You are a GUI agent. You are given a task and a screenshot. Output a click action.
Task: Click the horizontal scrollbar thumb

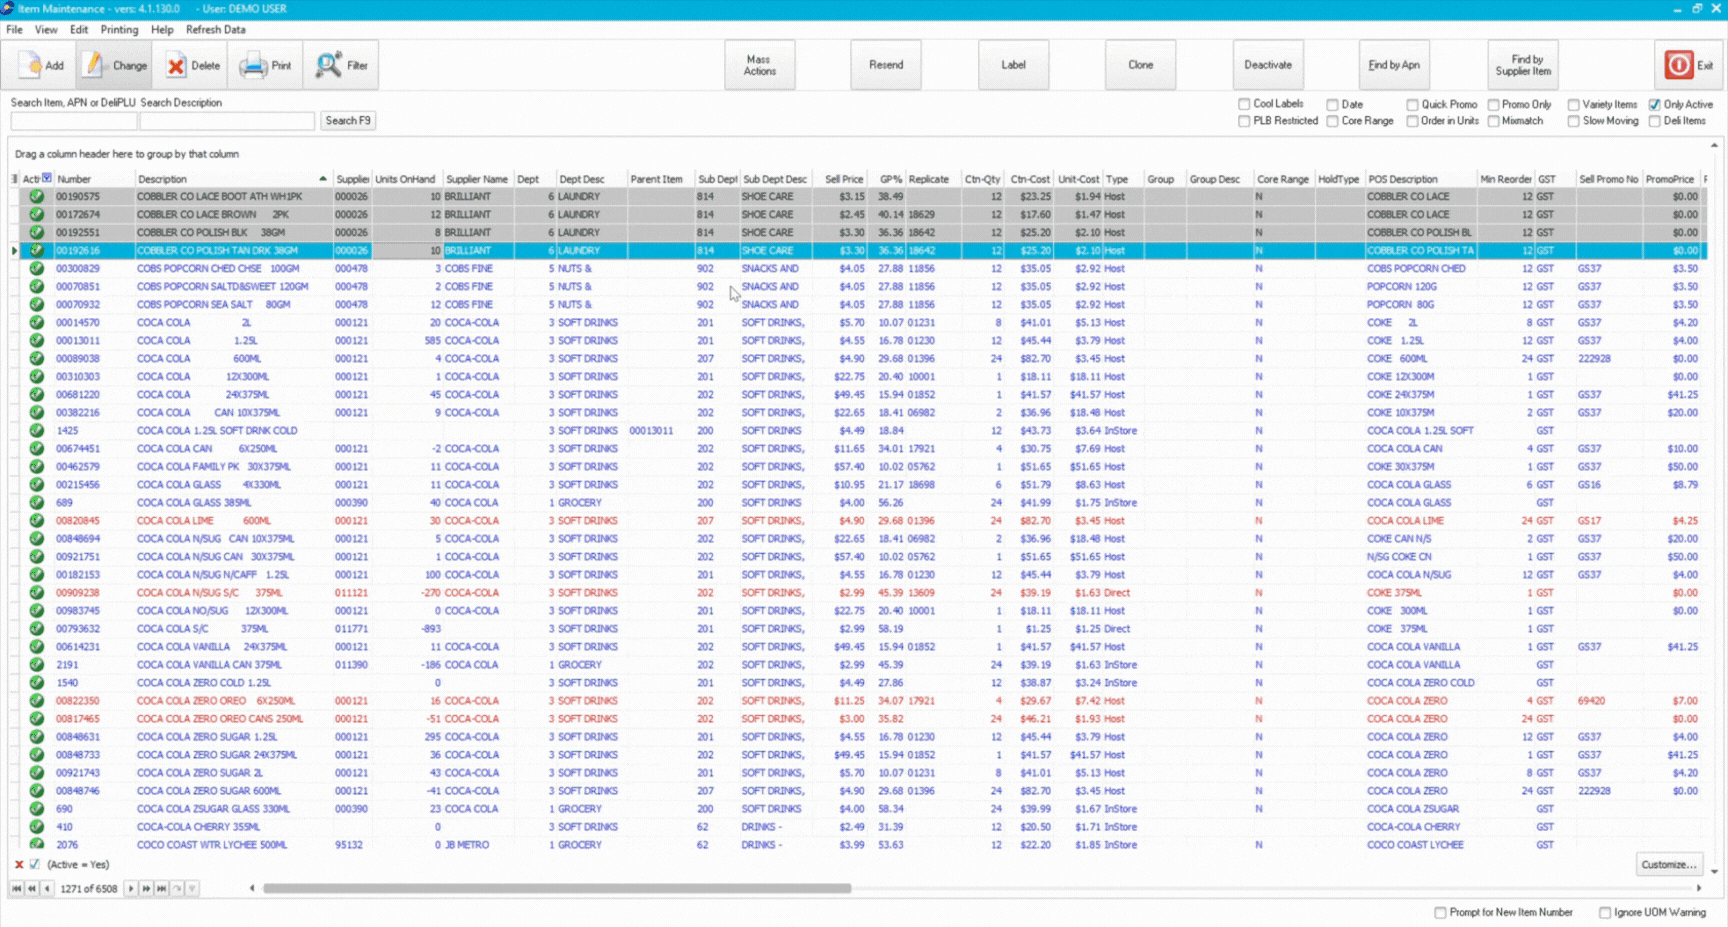point(557,888)
